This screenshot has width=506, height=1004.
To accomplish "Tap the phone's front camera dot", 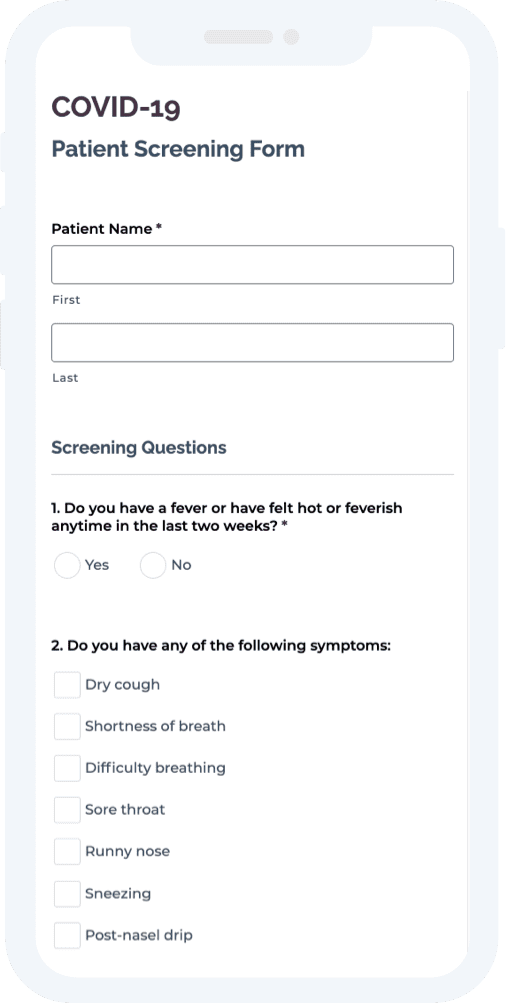I will coord(291,36).
